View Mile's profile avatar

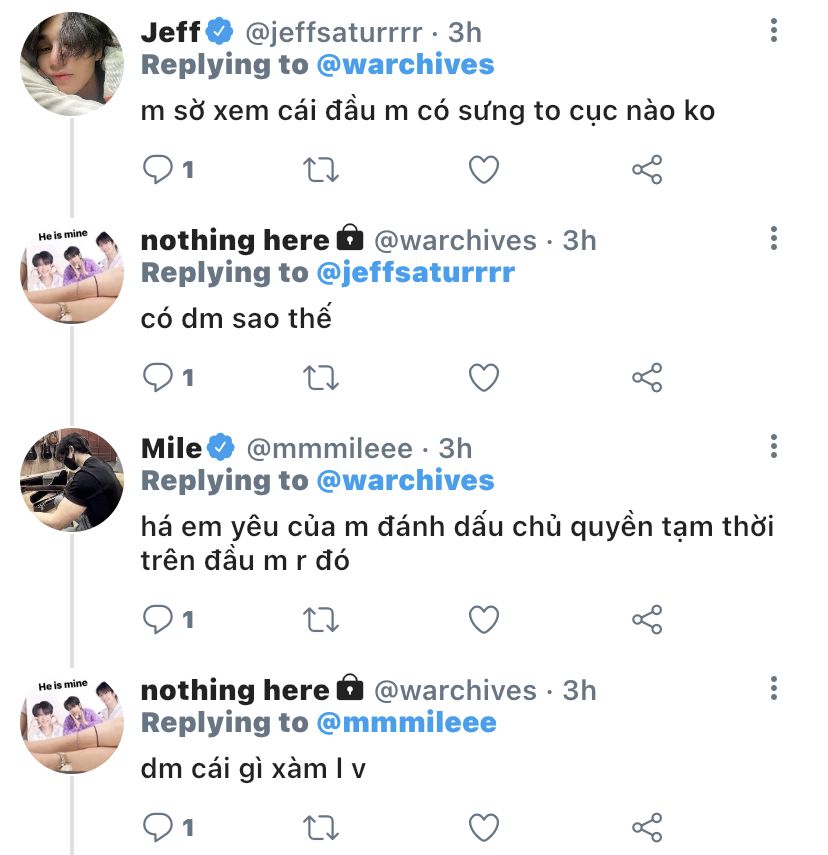click(71, 478)
